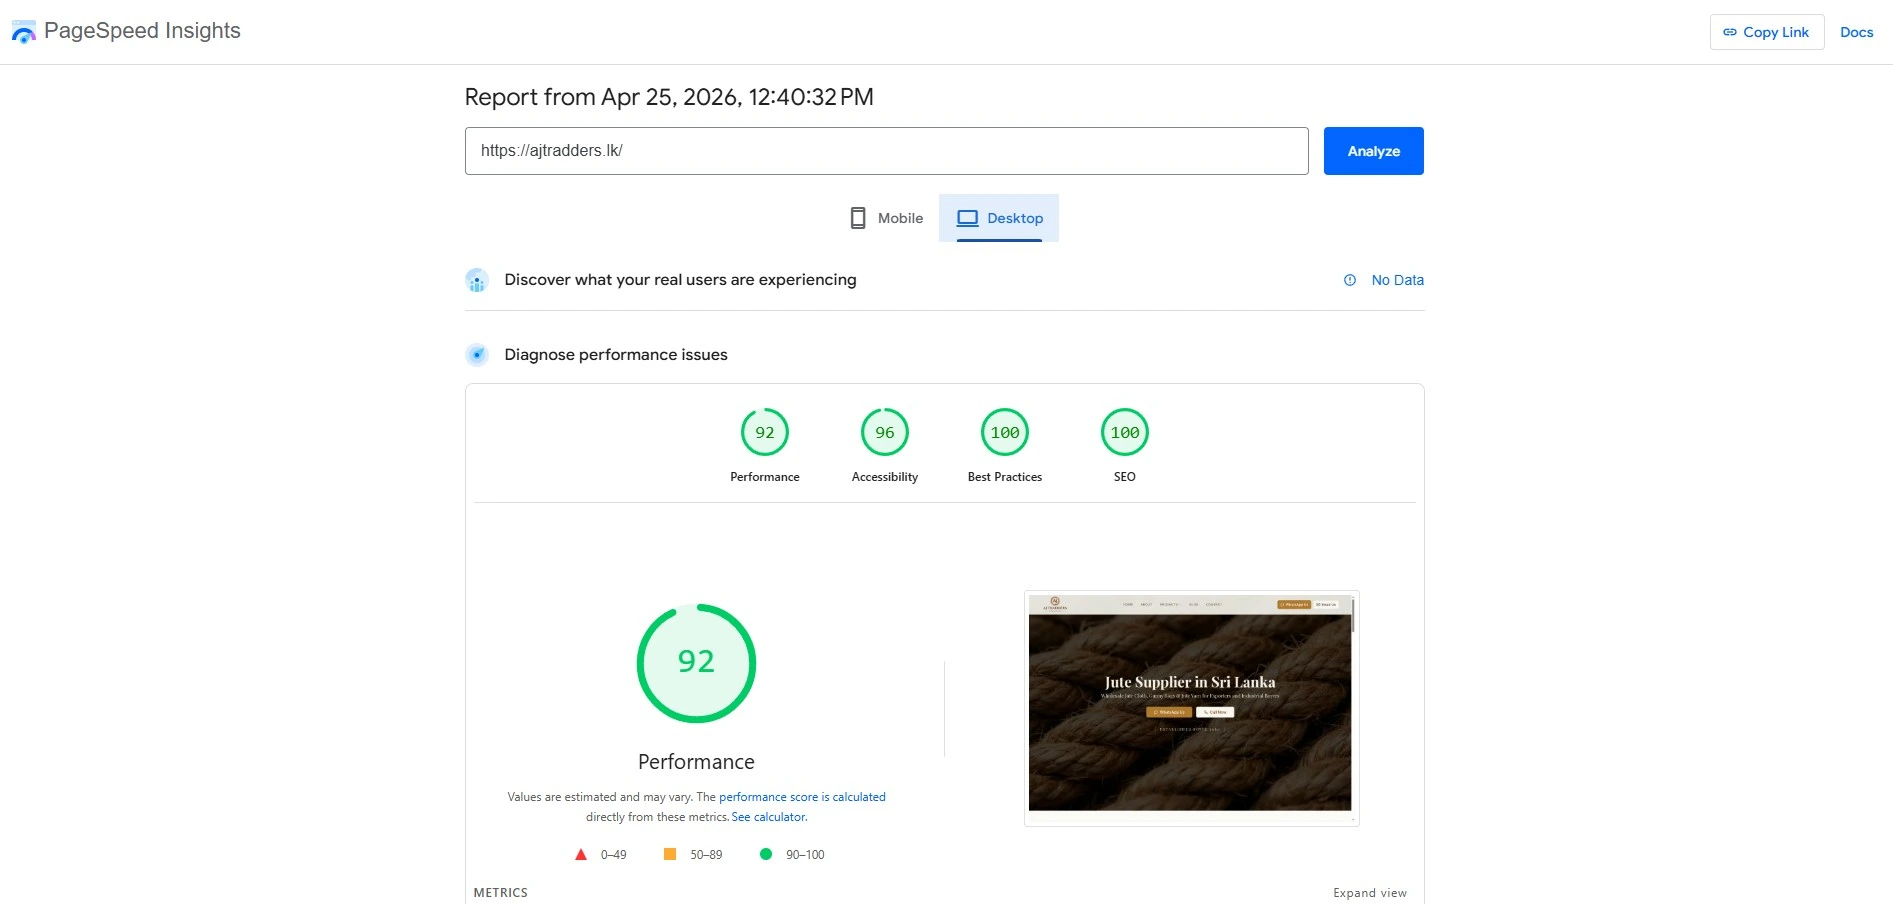
Task: Click the SEO label text
Action: [1125, 477]
